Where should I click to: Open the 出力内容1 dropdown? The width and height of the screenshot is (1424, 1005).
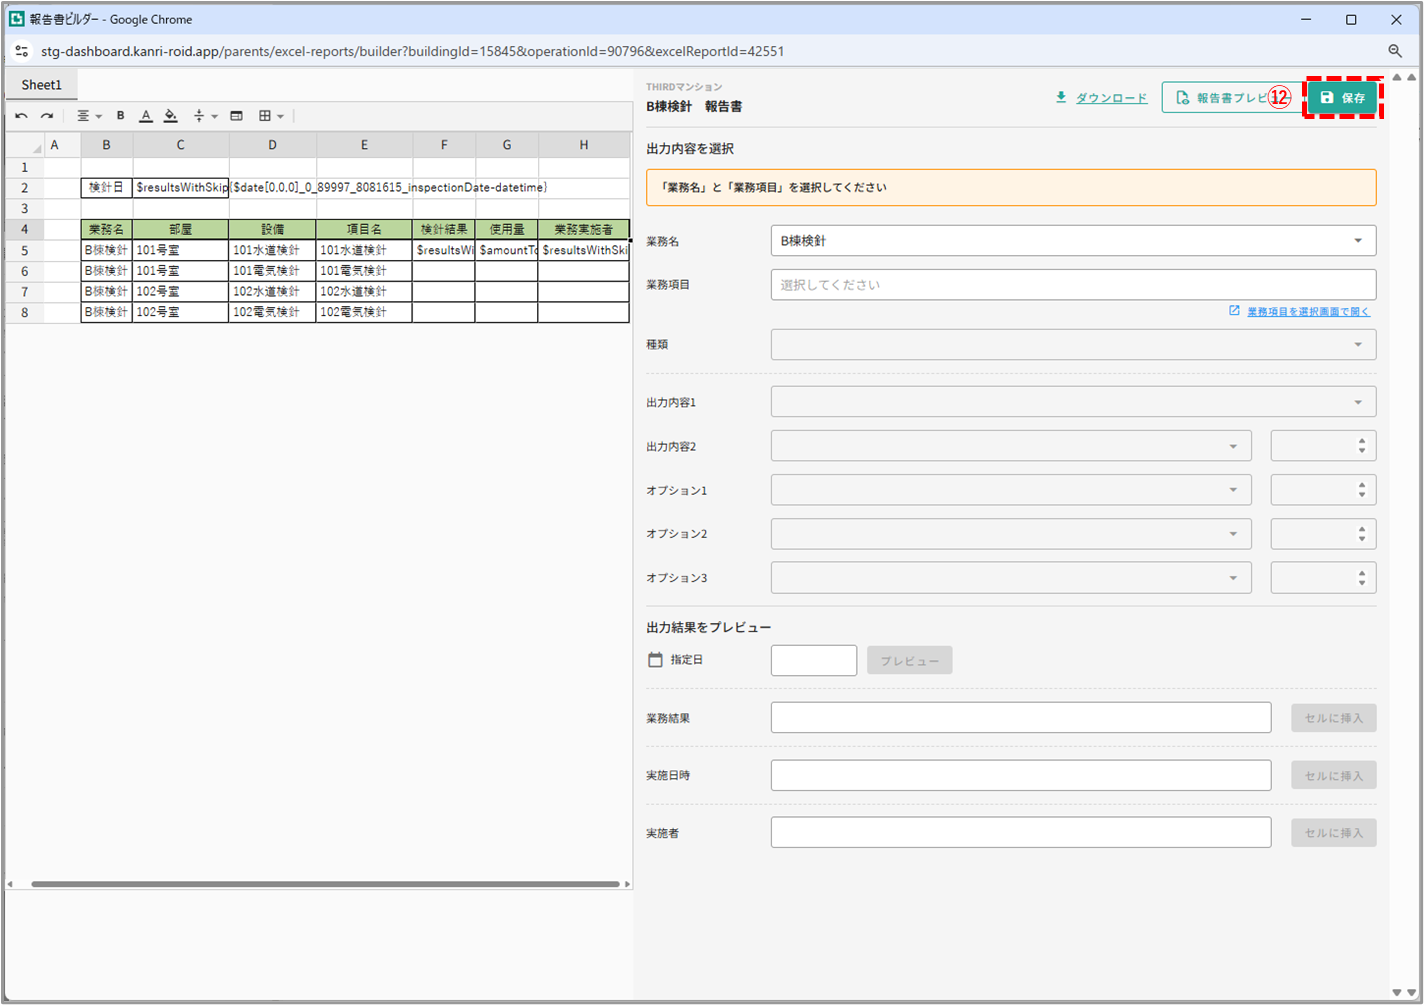coord(1073,402)
